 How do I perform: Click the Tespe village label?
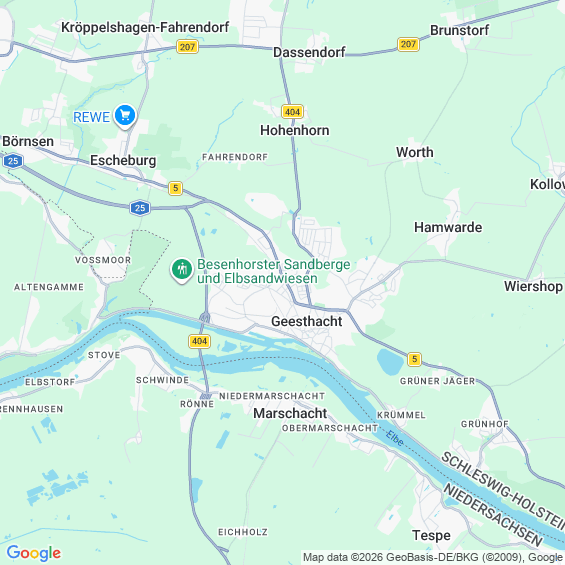click(431, 535)
